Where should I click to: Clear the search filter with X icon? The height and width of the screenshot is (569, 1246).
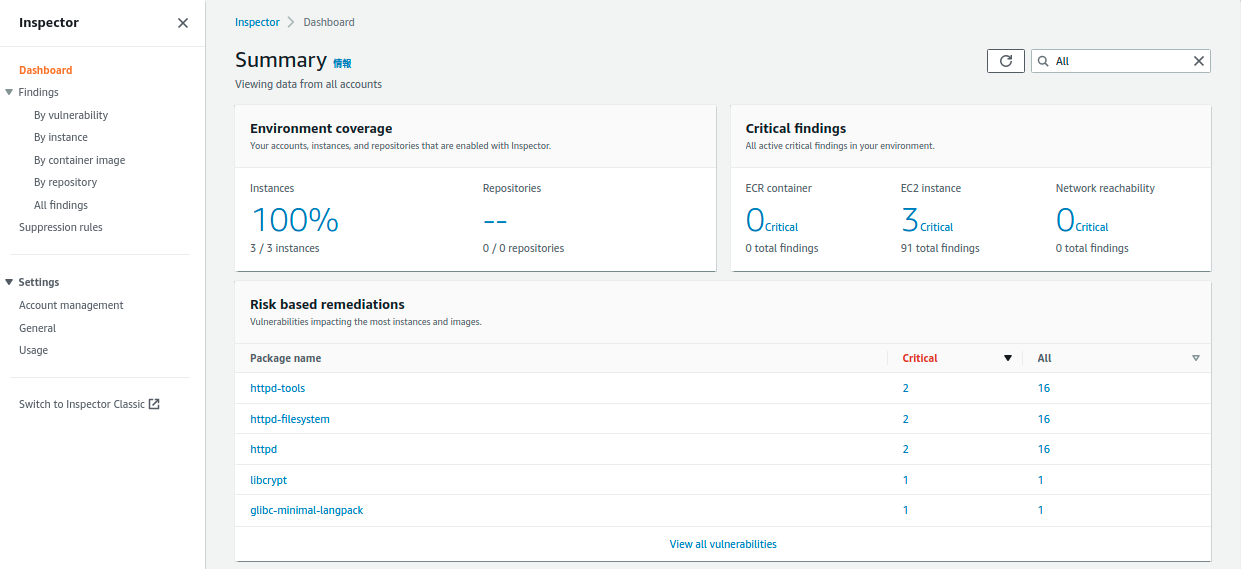pos(1198,61)
